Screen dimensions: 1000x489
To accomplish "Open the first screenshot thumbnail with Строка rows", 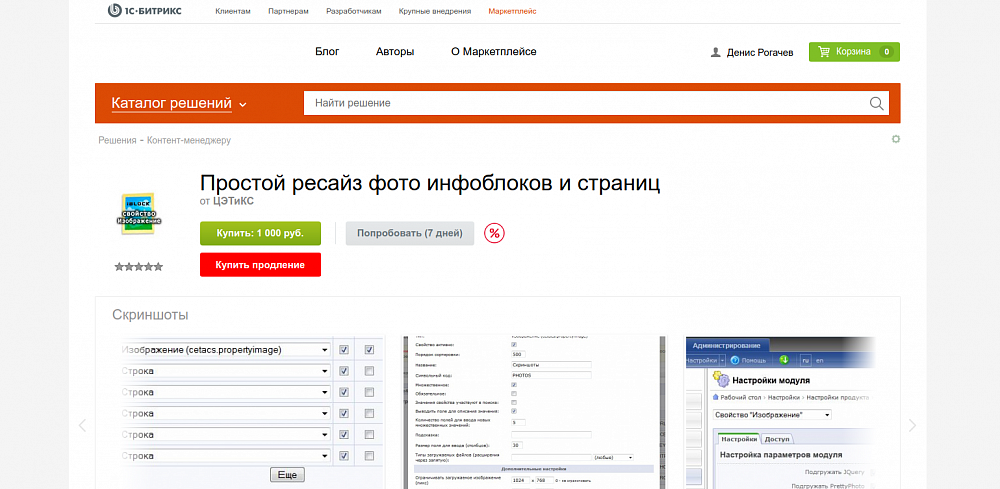I will tap(252, 412).
